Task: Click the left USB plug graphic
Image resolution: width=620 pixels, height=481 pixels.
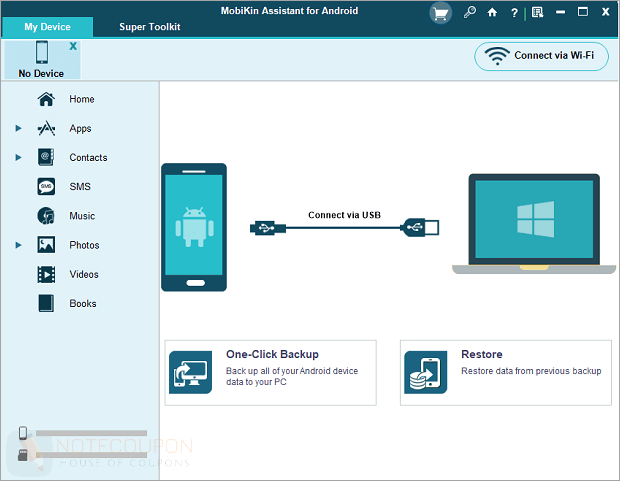Action: 268,228
